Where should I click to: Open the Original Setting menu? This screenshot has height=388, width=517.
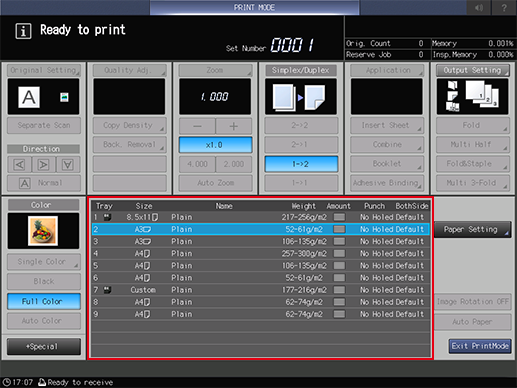point(44,70)
